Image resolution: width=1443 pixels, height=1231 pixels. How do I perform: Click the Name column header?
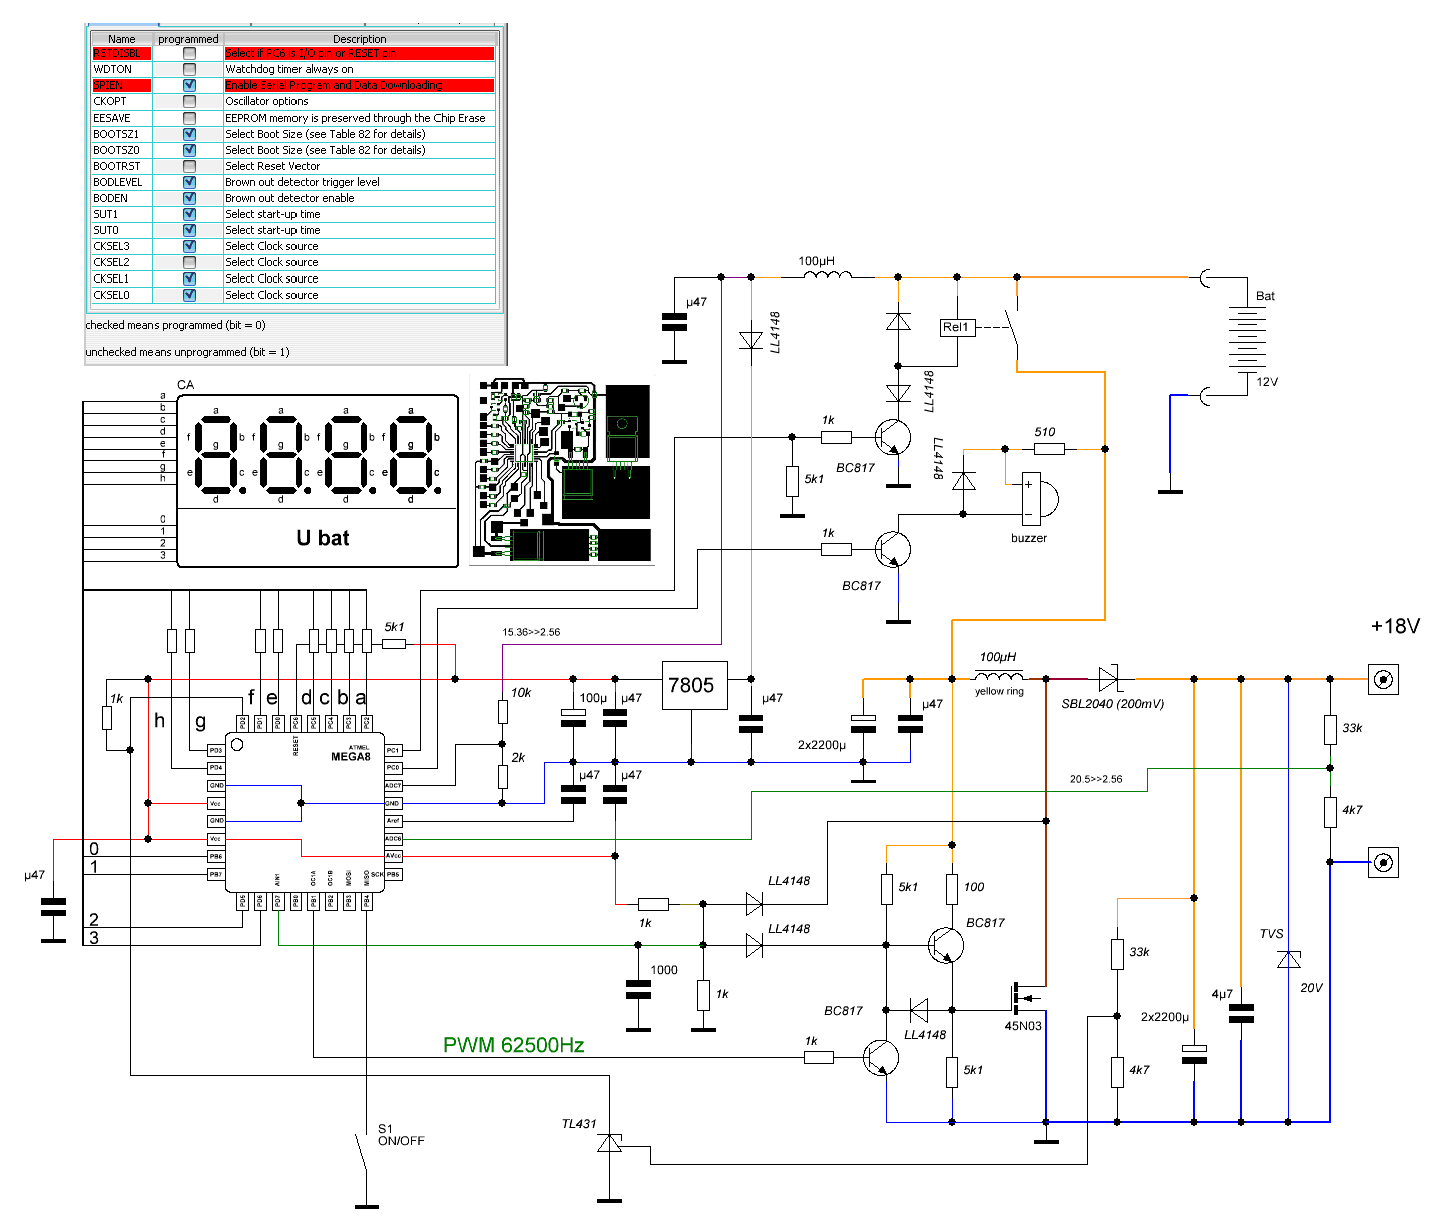122,39
